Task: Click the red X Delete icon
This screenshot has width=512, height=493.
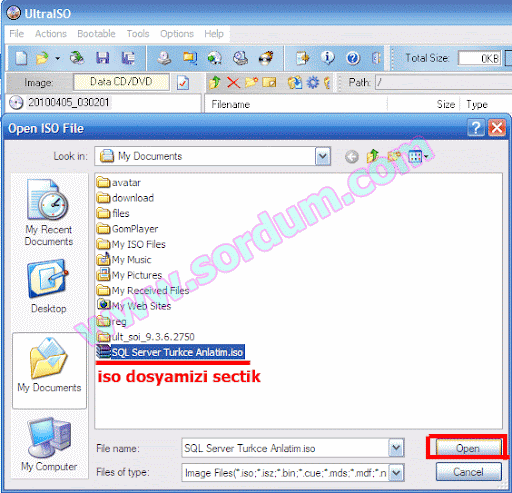Action: 233,82
